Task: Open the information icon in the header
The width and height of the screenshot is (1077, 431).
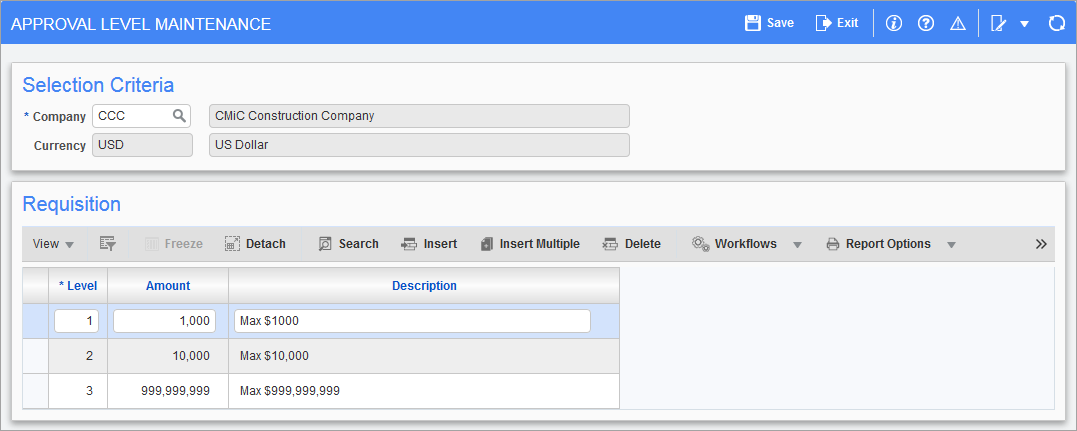Action: click(894, 23)
